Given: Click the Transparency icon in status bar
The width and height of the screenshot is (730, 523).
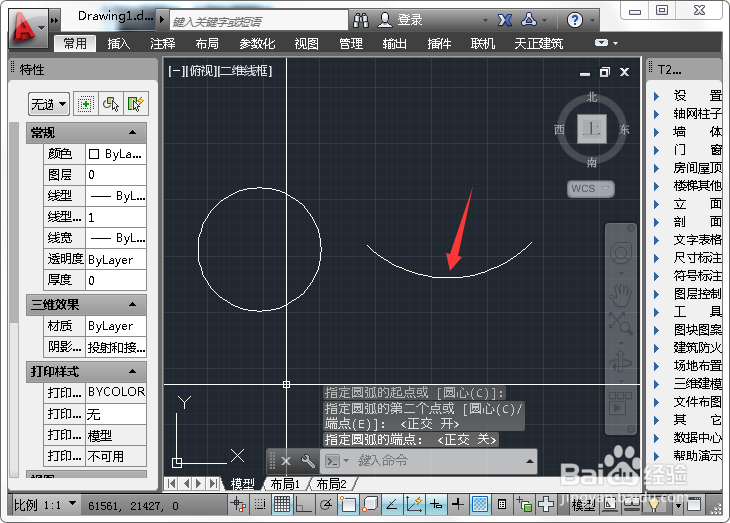Looking at the screenshot, I should pos(480,504).
